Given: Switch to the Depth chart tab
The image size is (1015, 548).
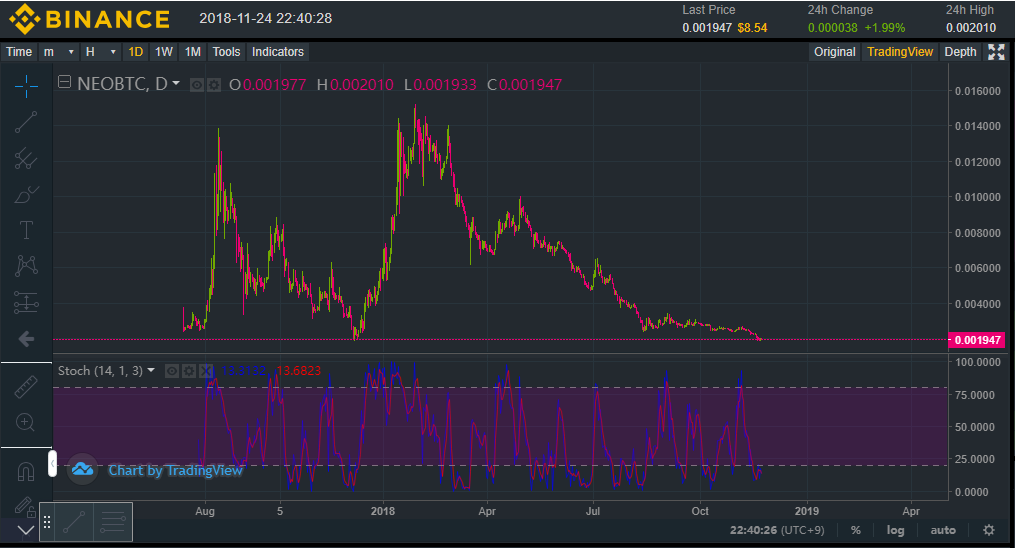Looking at the screenshot, I should [960, 52].
